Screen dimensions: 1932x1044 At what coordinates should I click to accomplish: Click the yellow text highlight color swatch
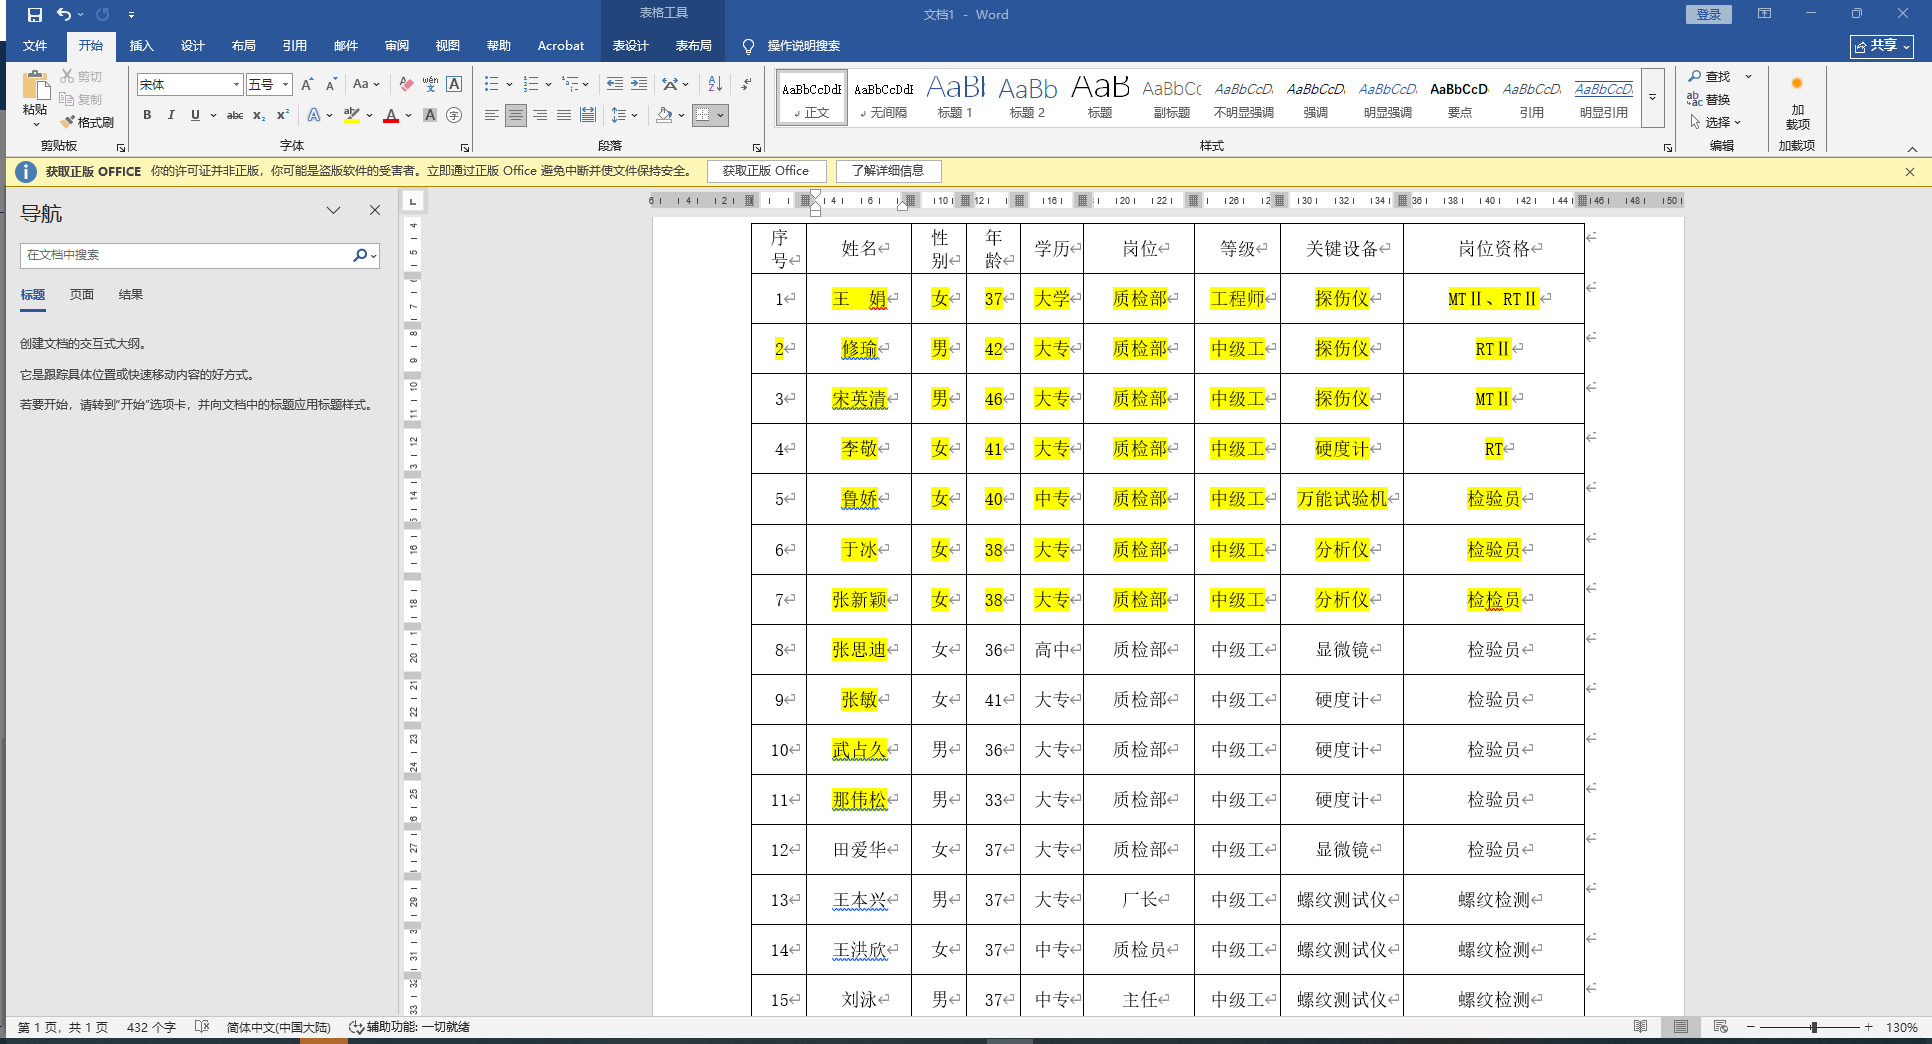(351, 115)
